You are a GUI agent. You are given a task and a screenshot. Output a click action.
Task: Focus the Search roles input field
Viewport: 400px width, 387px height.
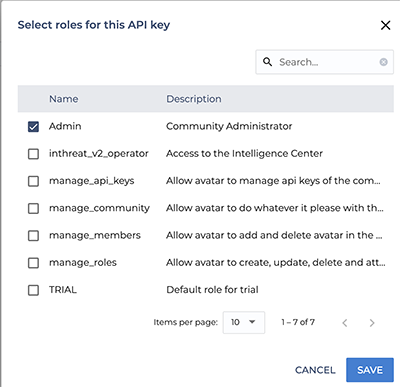[324, 62]
